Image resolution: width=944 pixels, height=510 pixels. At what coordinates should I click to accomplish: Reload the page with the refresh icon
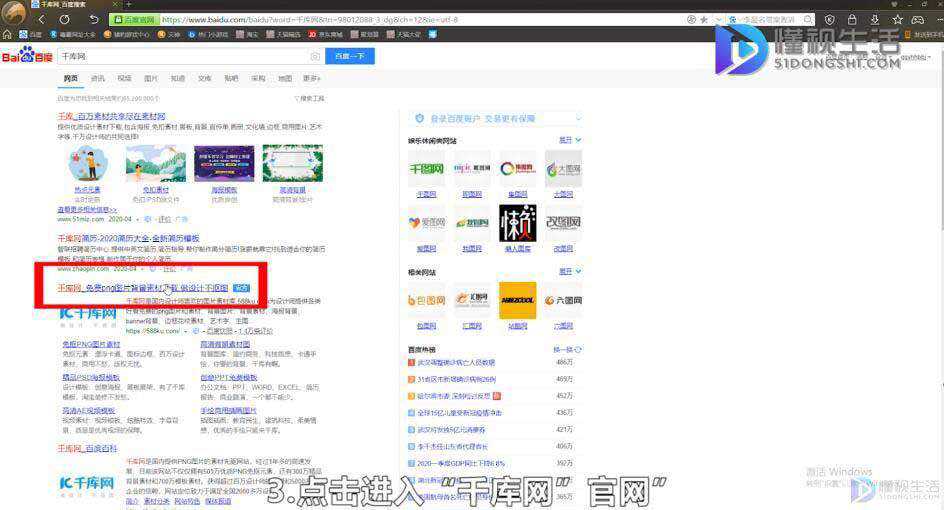tap(65, 19)
